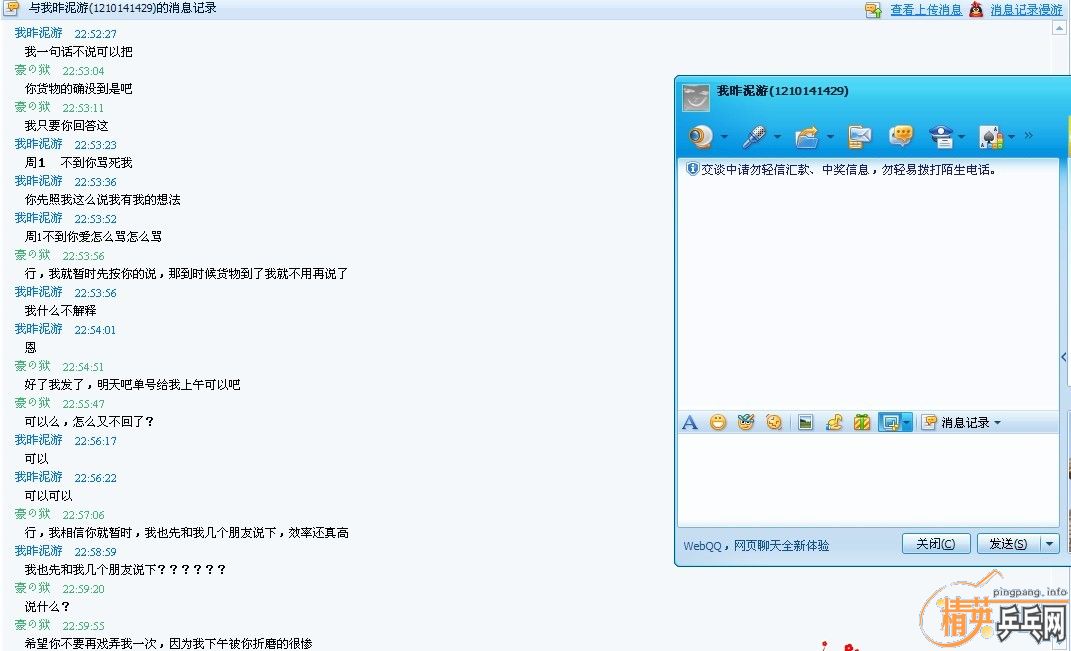
Task: Send a window shake with nudge icon
Action: click(x=773, y=422)
